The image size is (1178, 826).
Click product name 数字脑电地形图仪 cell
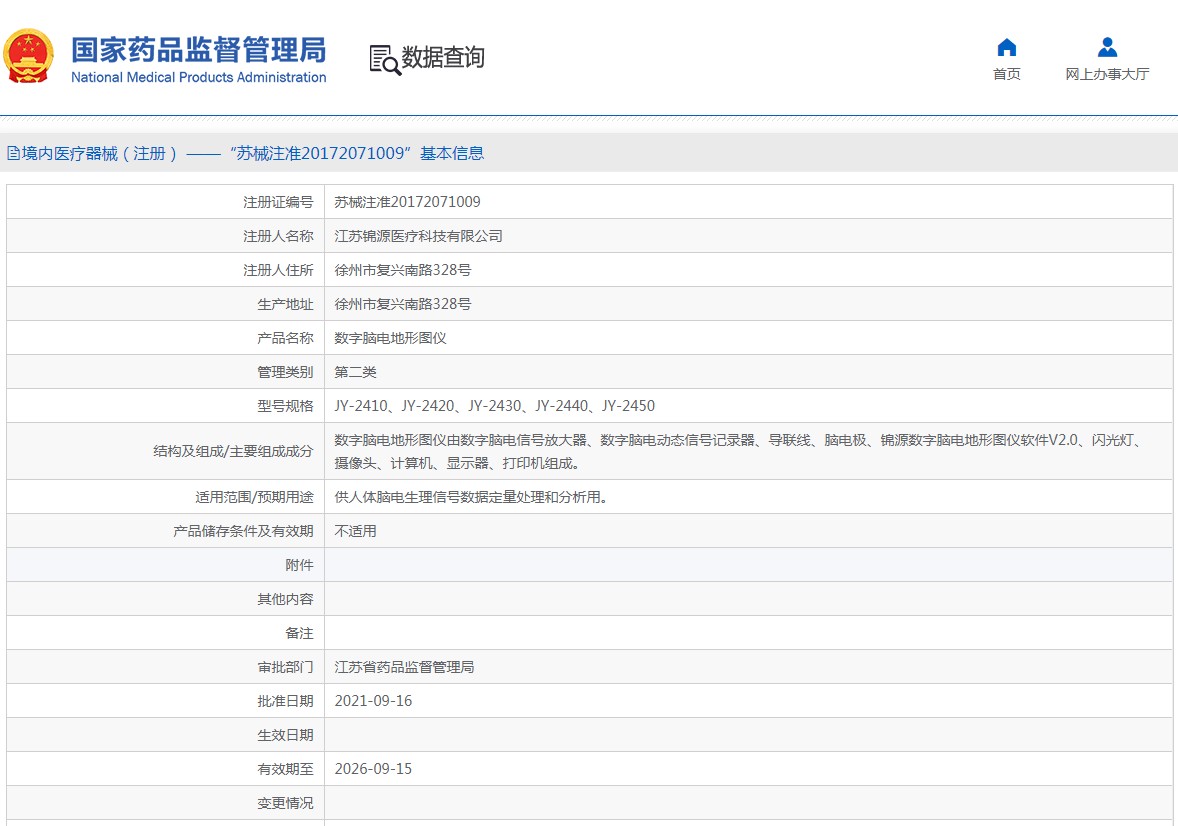pos(390,338)
